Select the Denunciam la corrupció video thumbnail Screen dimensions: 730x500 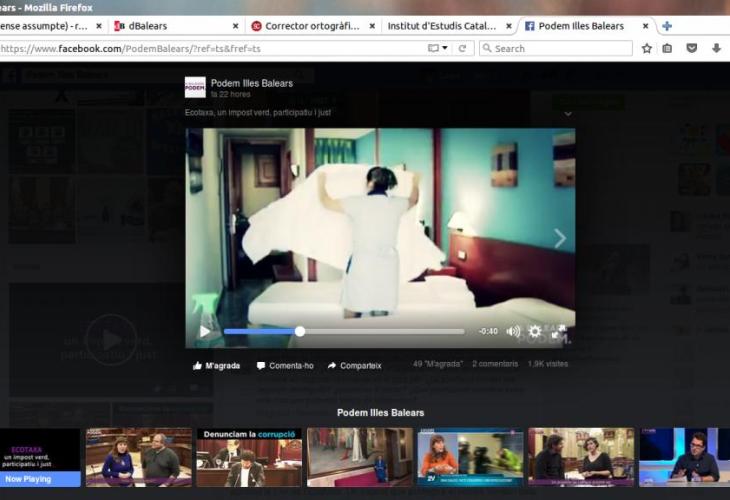click(248, 458)
